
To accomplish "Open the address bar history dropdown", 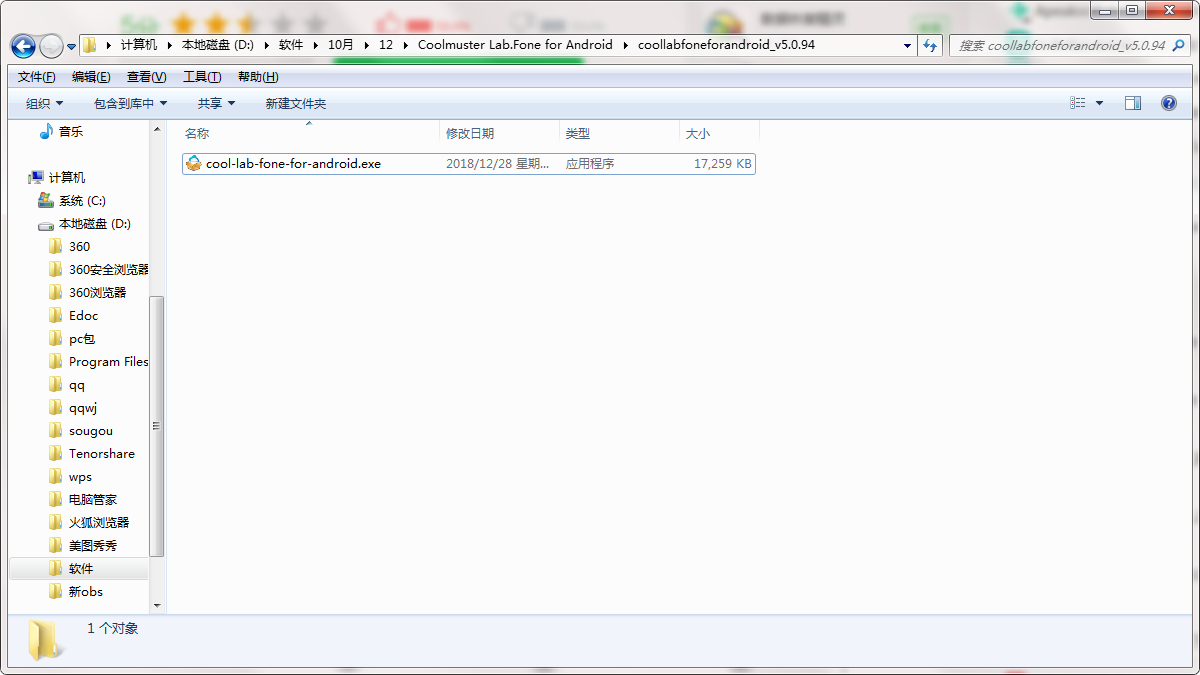I will (x=908, y=45).
